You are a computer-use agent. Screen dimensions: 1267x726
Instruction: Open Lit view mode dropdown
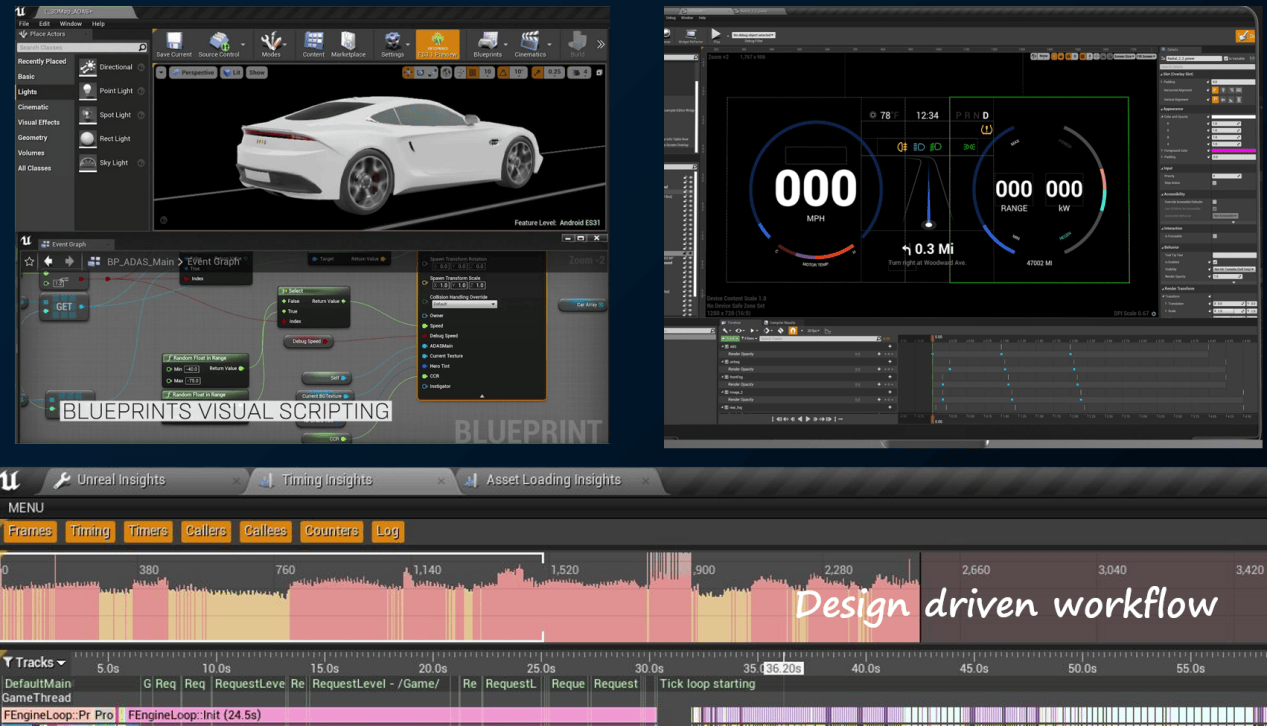click(233, 72)
